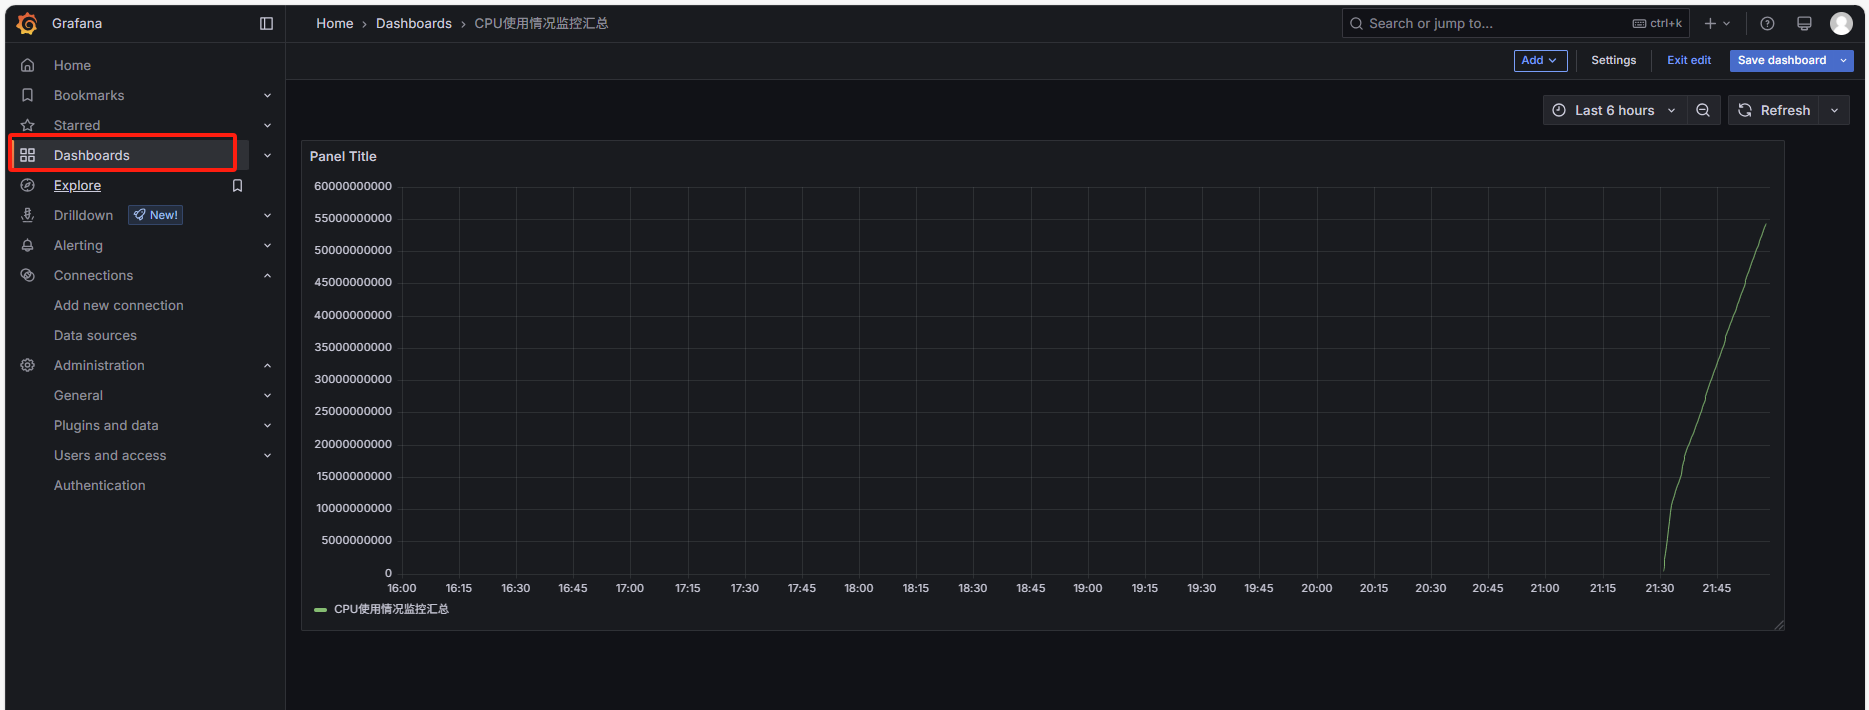This screenshot has width=1869, height=710.
Task: Collapse the Connections section chevron
Action: pos(267,275)
